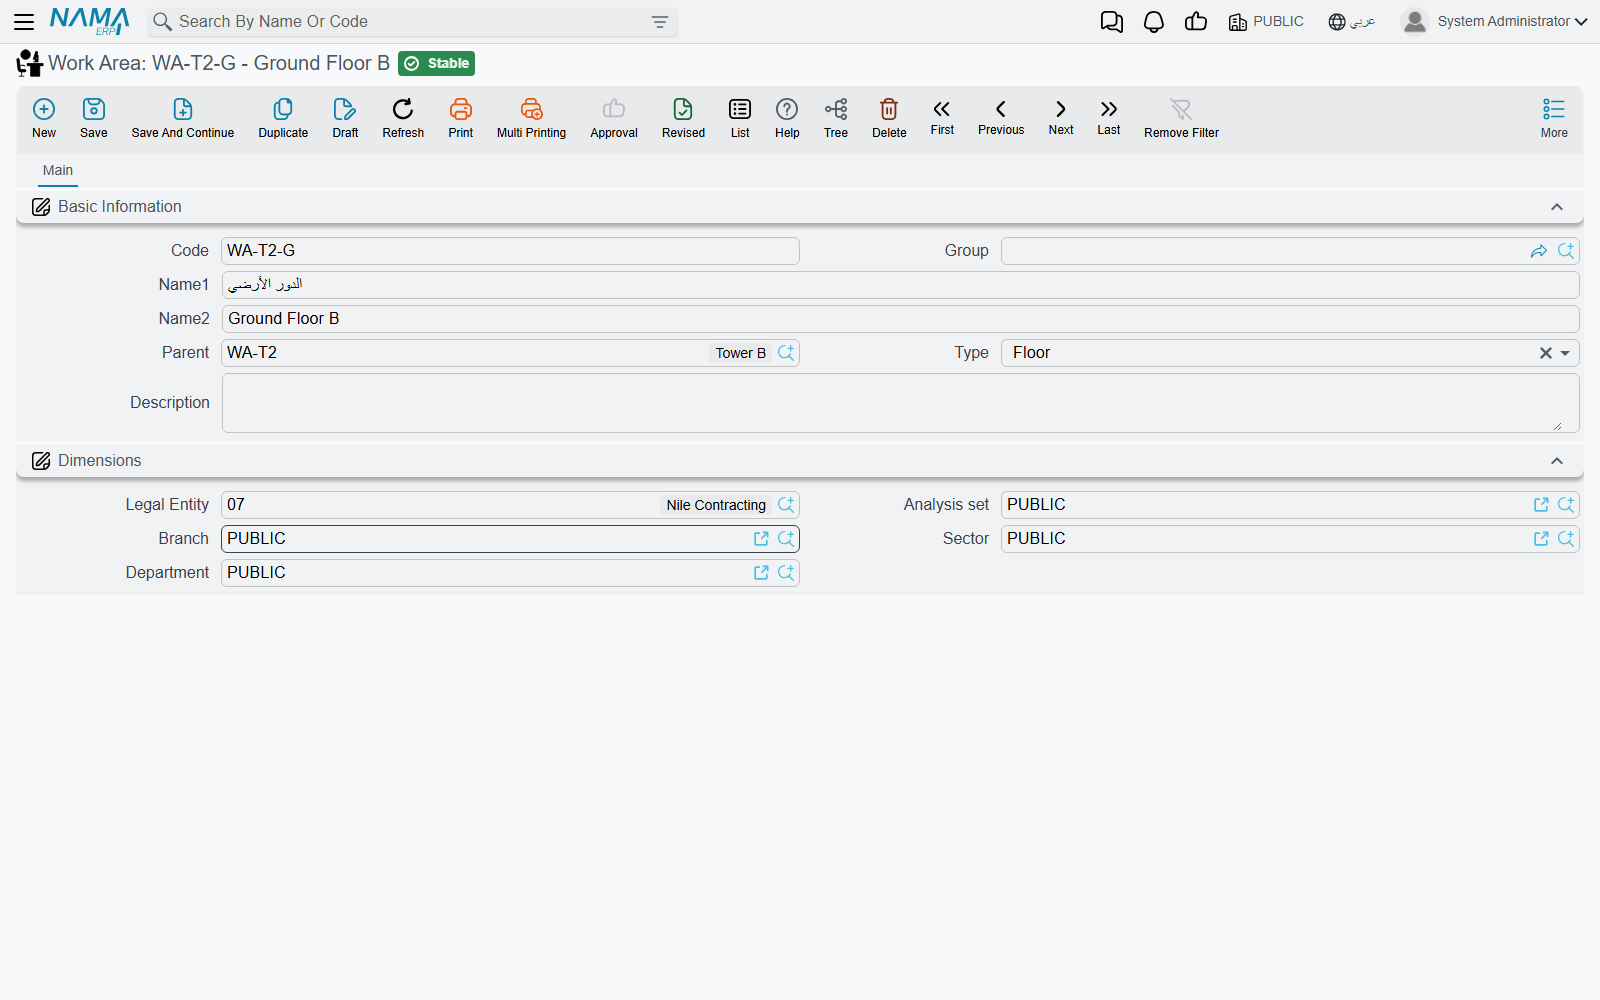Click the work area title icon

tap(29, 64)
